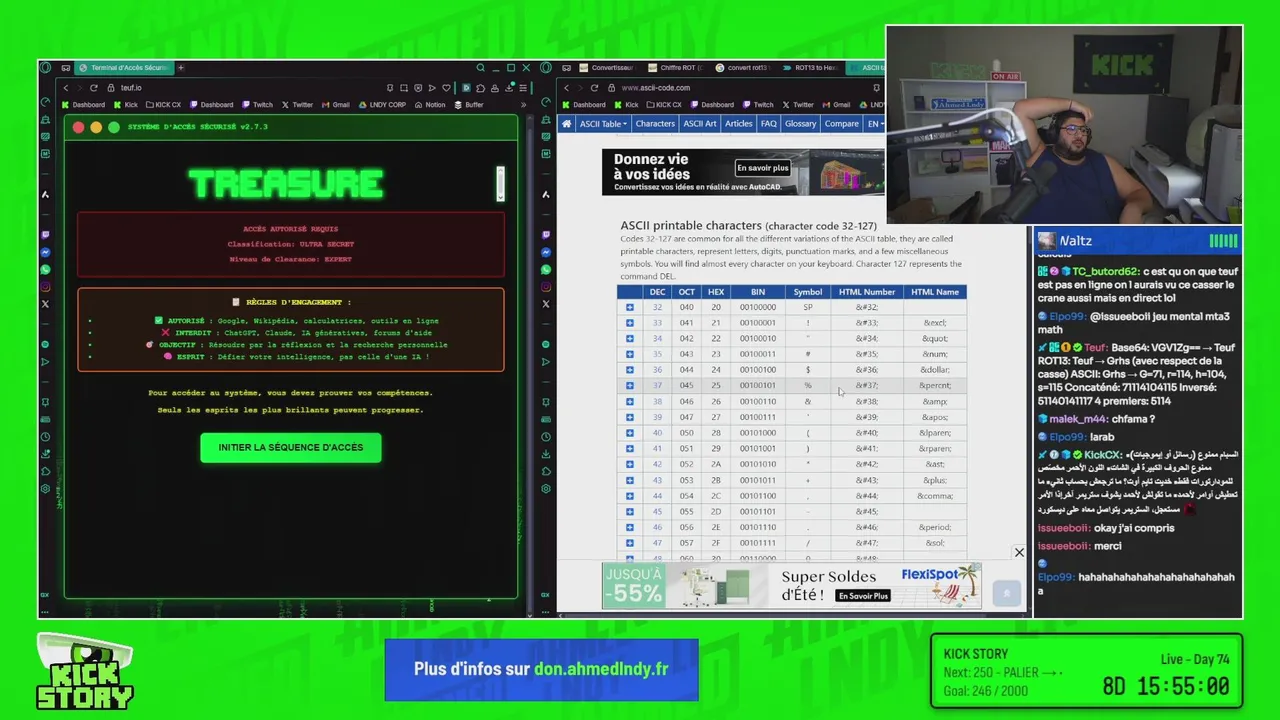The height and width of the screenshot is (720, 1280).
Task: Open Buffer bookmark in left browser
Action: (x=468, y=105)
